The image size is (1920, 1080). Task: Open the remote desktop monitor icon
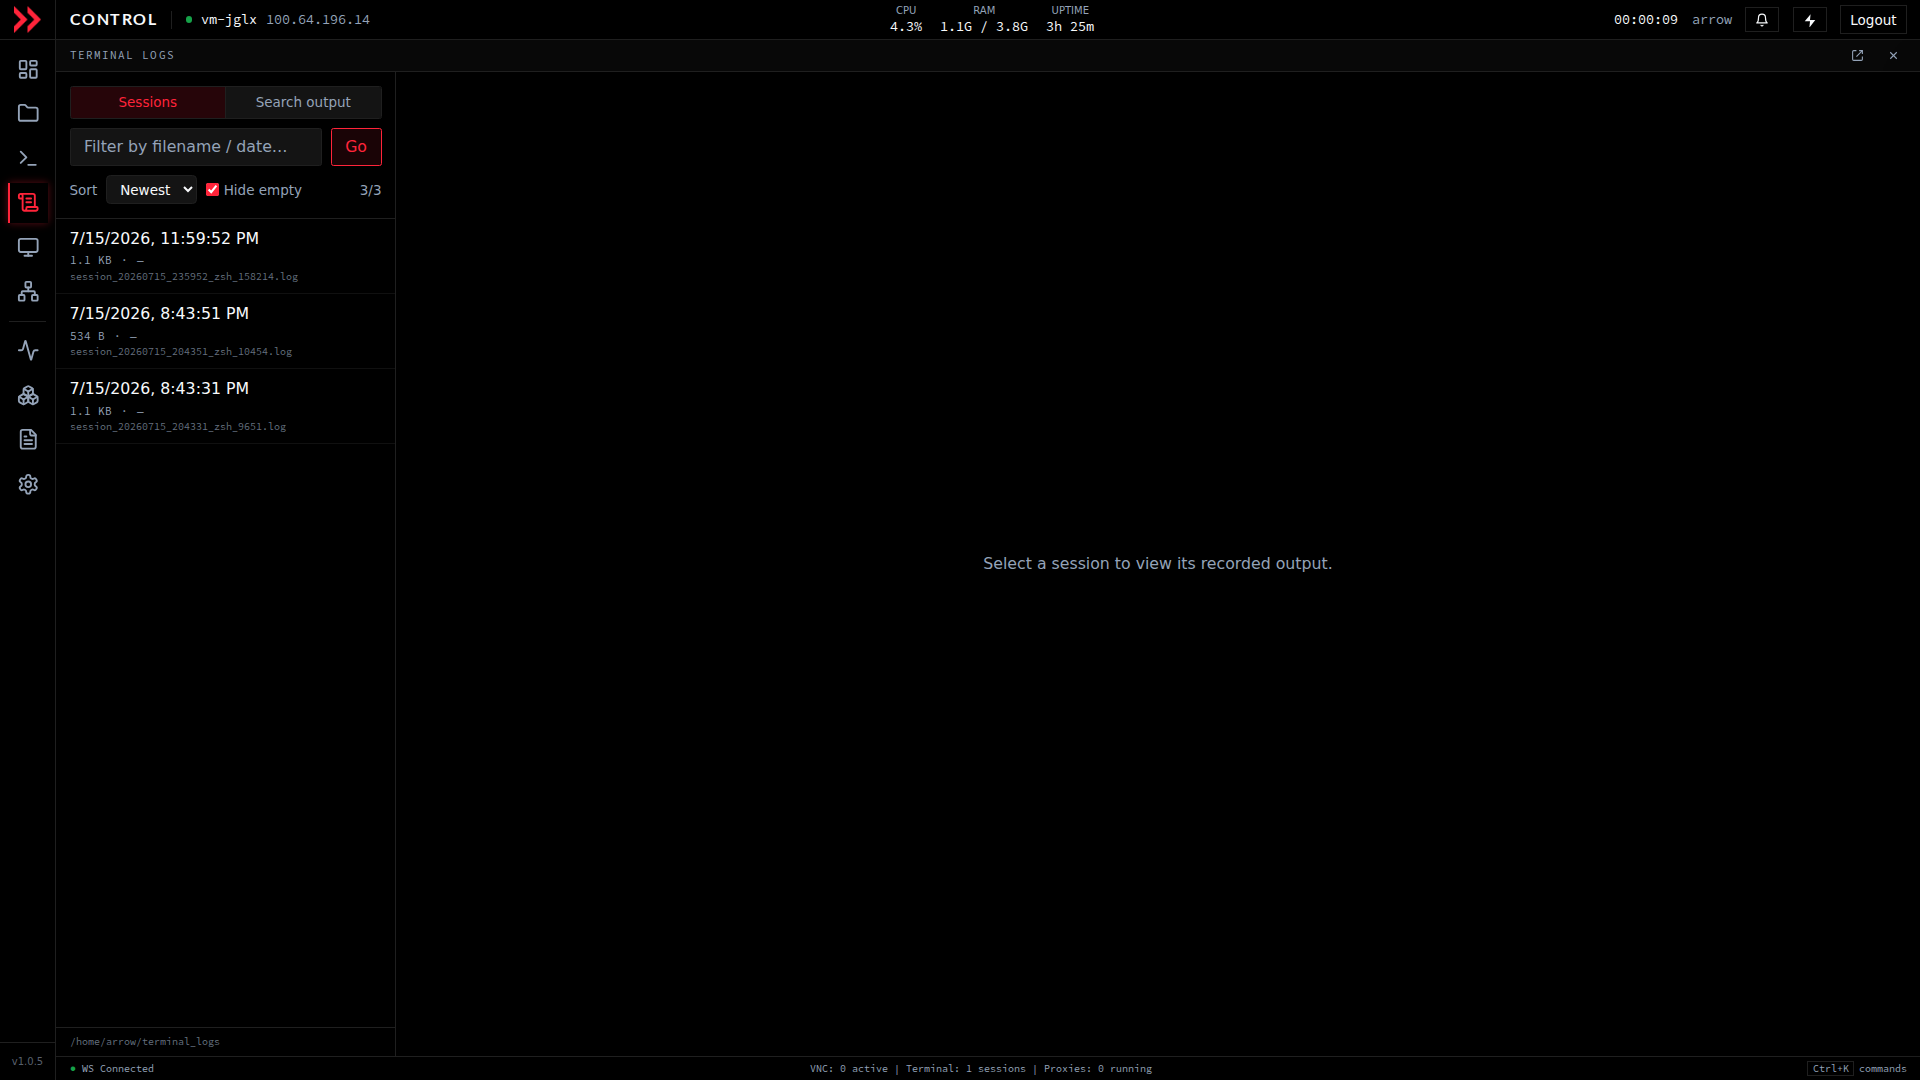tap(28, 247)
